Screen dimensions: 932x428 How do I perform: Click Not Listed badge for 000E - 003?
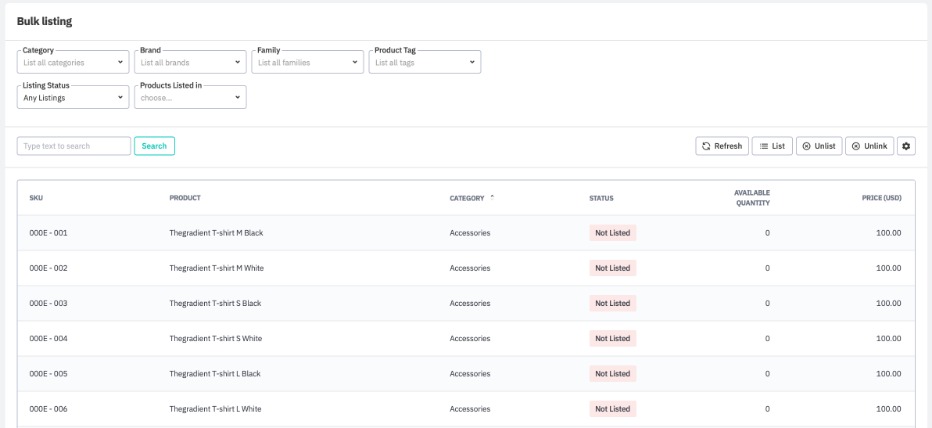[612, 303]
